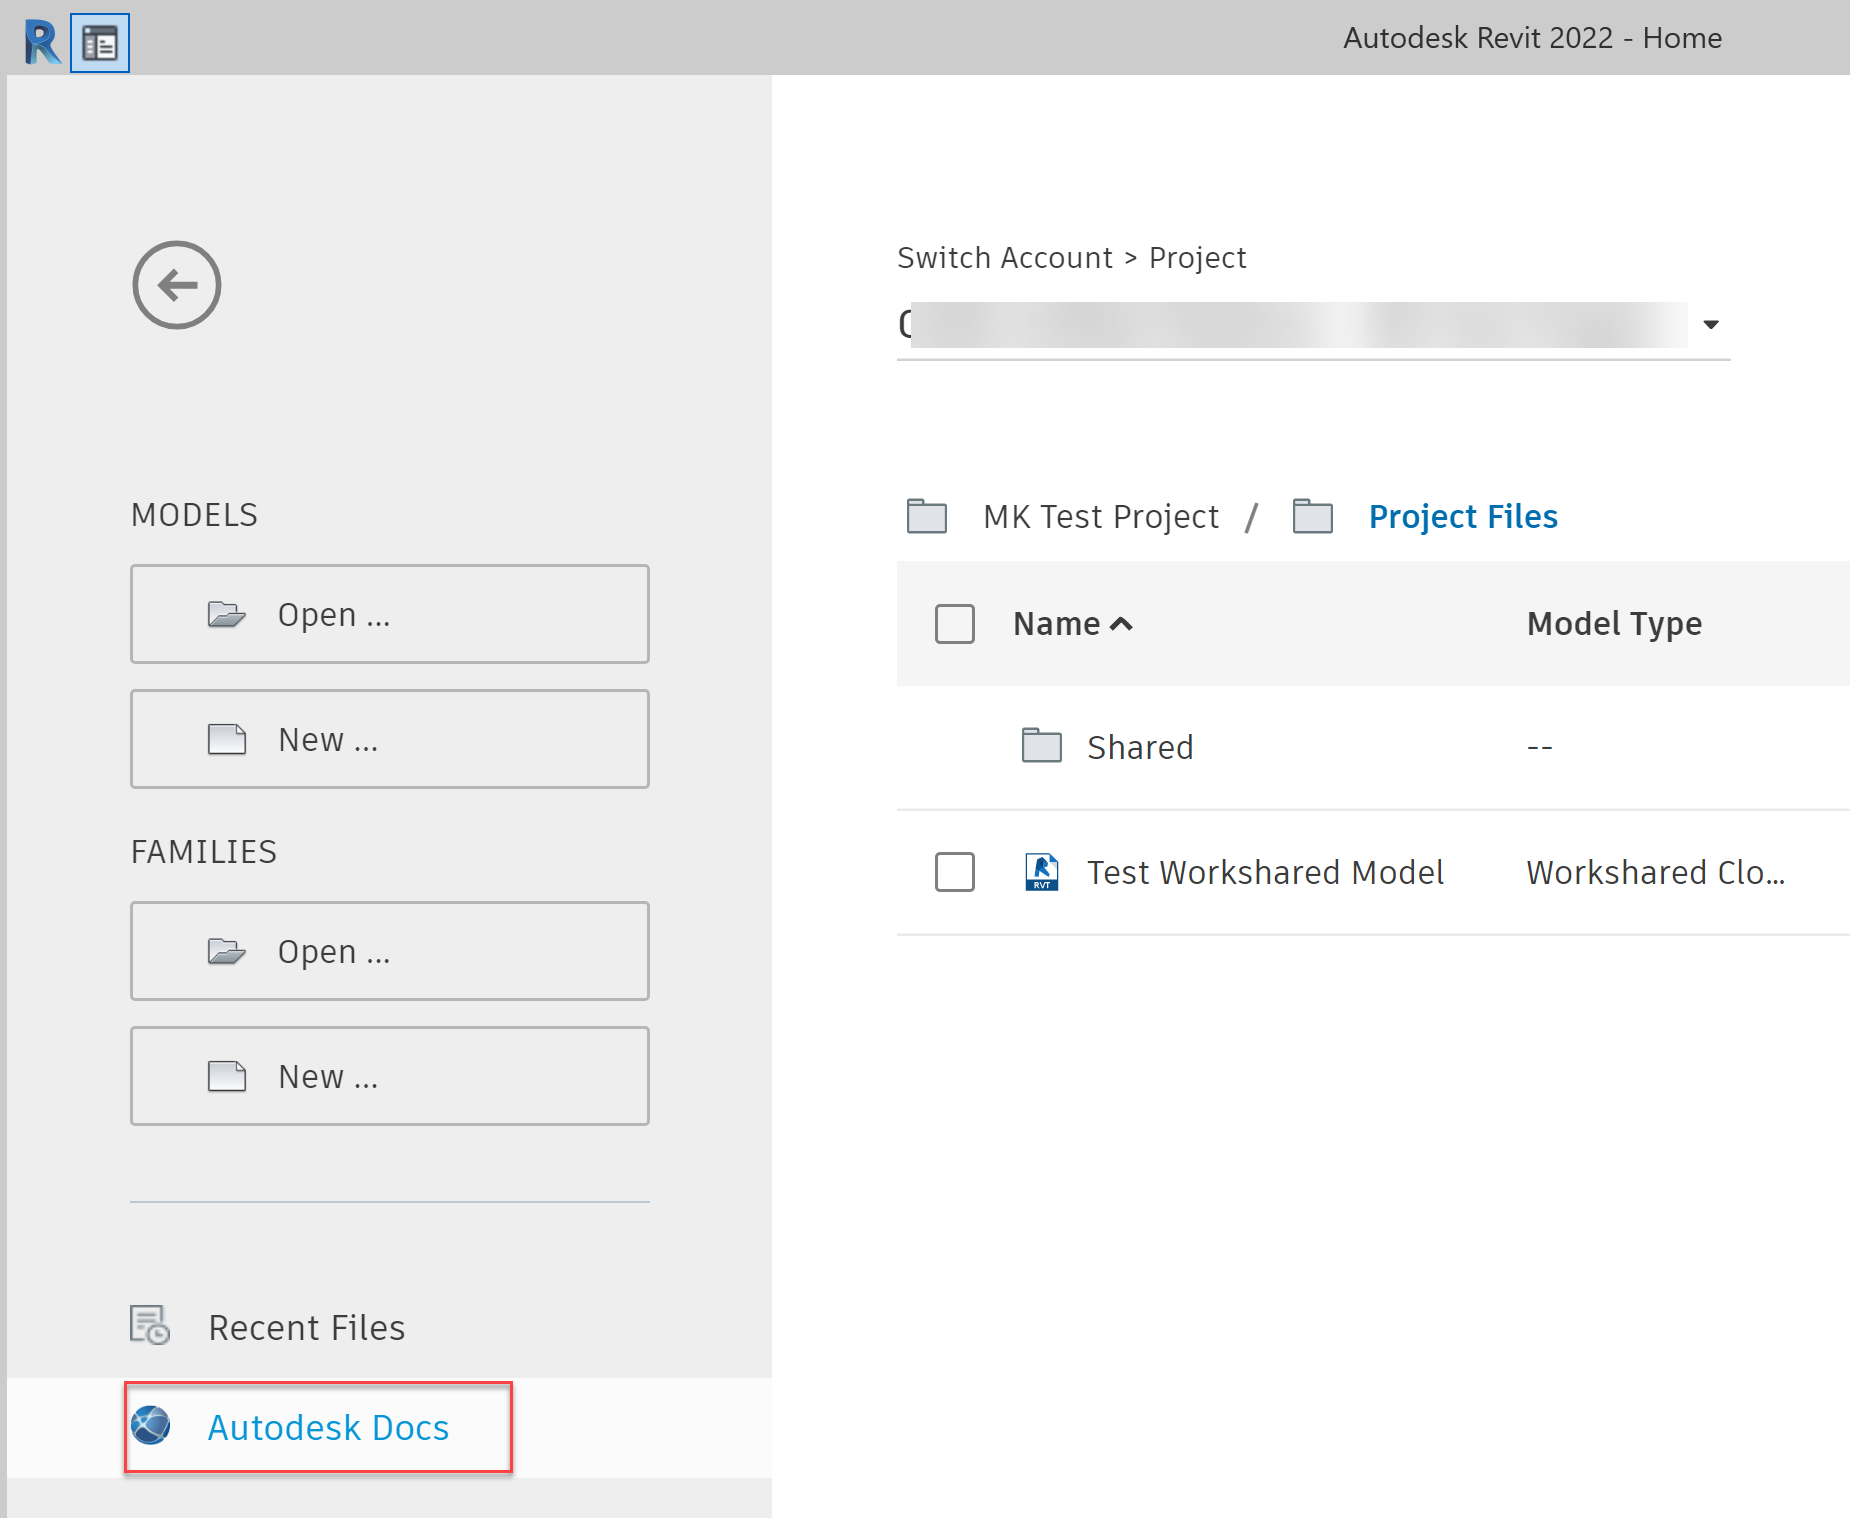Viewport: 1850px width, 1518px height.
Task: Open the project selection dropdown arrow
Action: pos(1710,324)
